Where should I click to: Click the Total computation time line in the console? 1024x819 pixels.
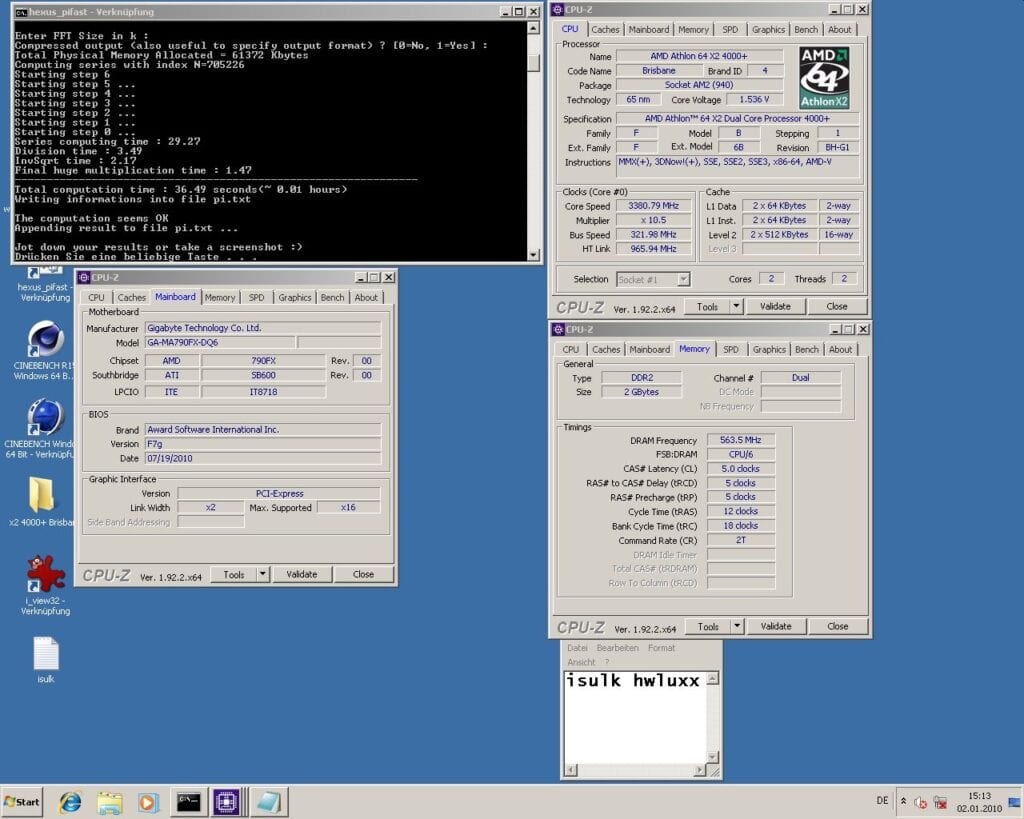[x=181, y=189]
